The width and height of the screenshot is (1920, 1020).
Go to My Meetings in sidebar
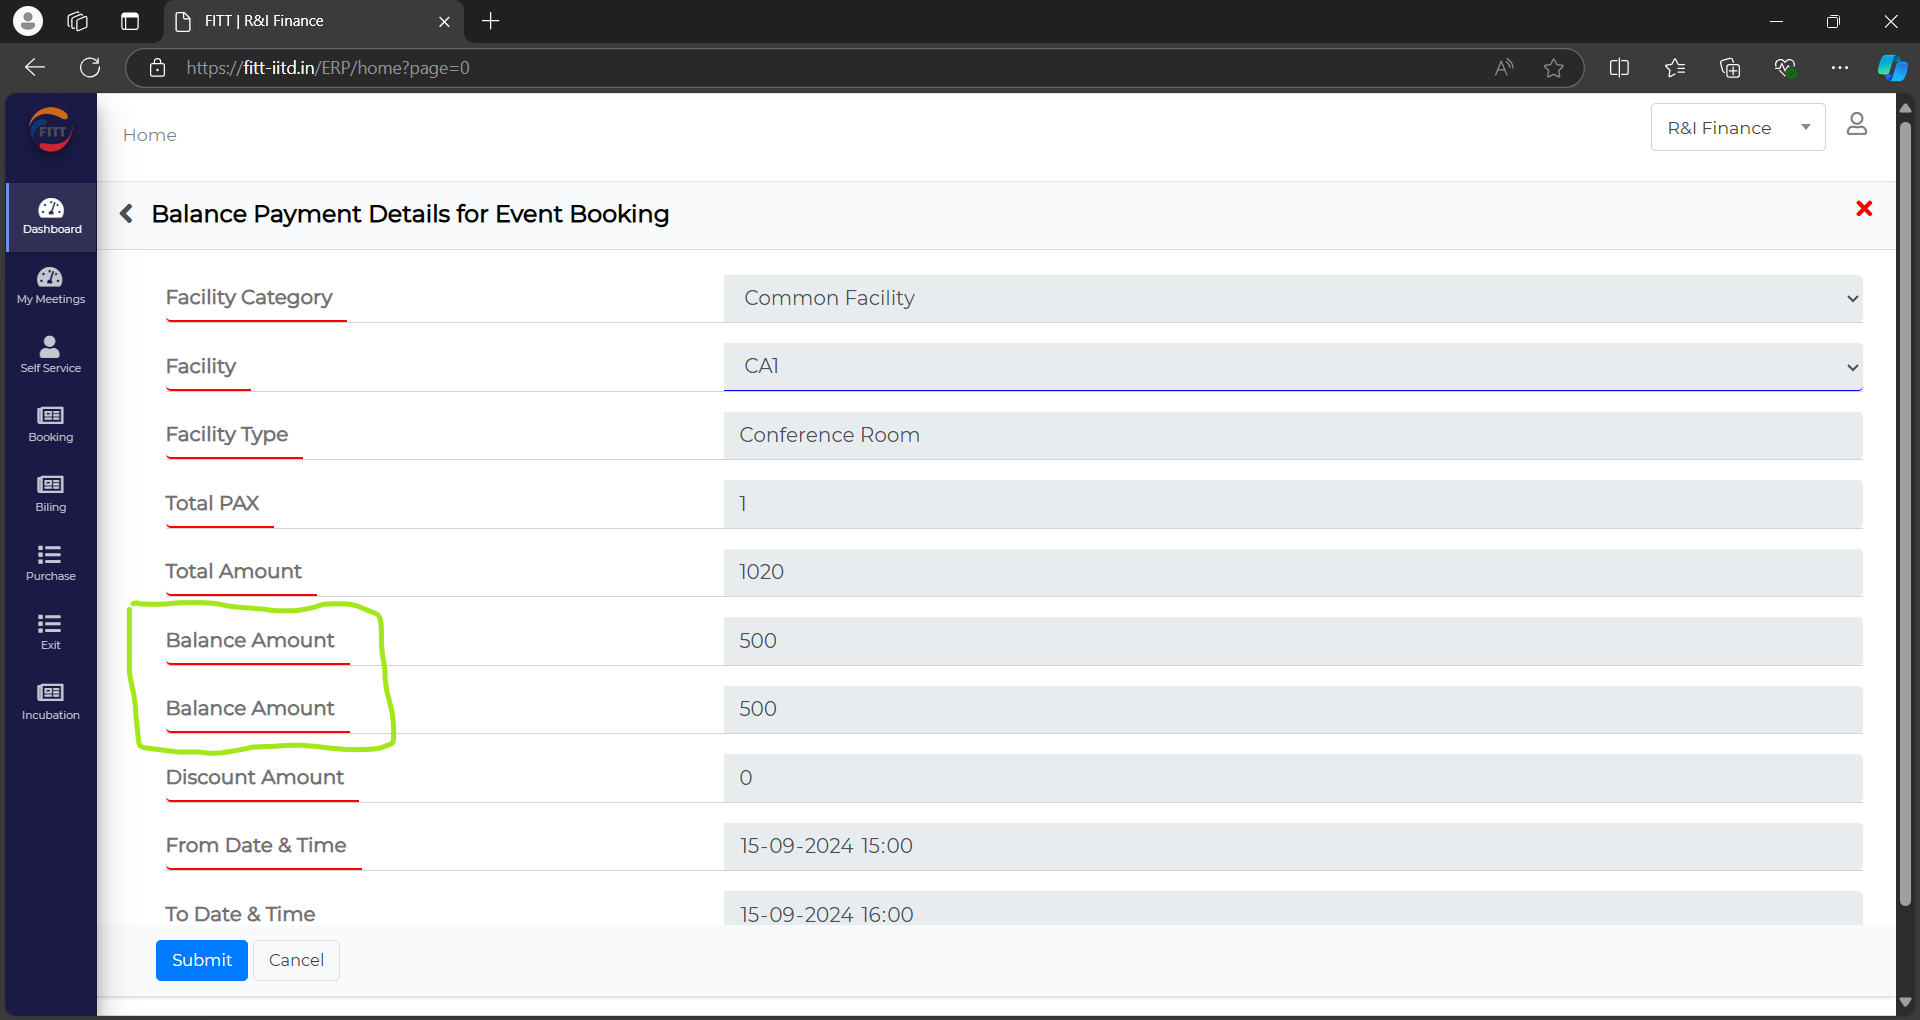click(x=51, y=285)
